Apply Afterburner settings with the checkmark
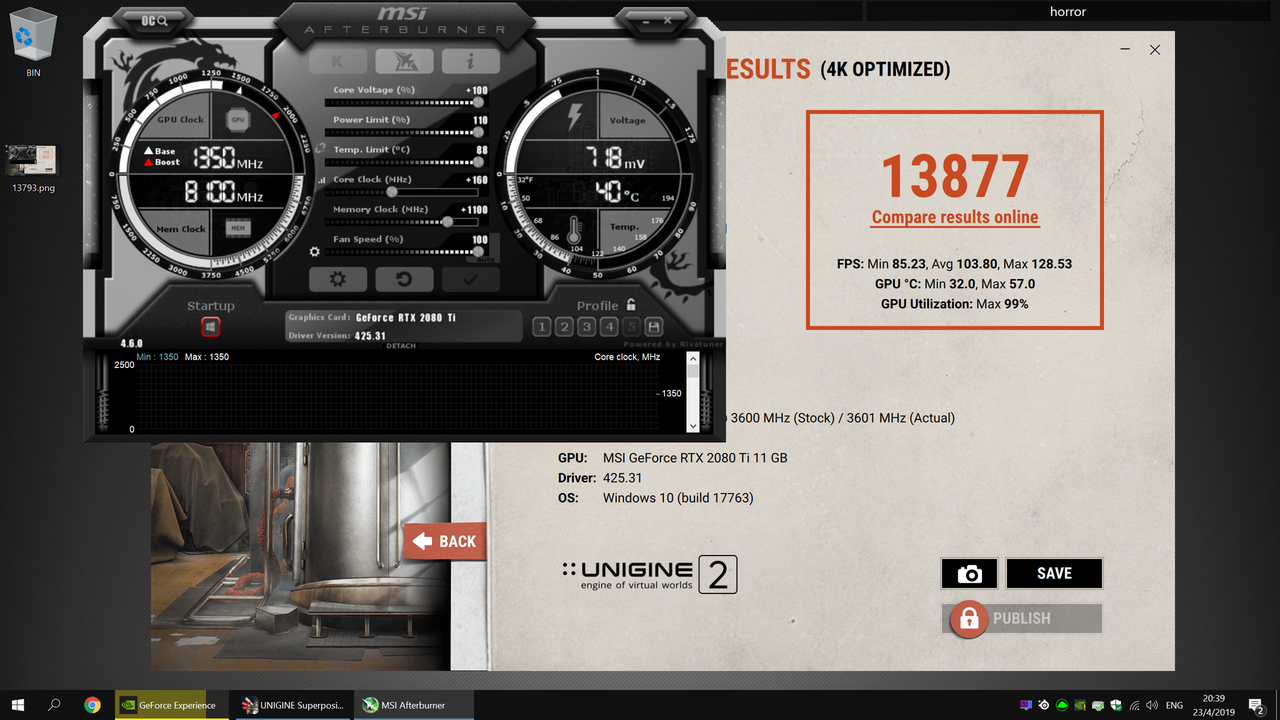The width and height of the screenshot is (1280, 720). coord(470,279)
